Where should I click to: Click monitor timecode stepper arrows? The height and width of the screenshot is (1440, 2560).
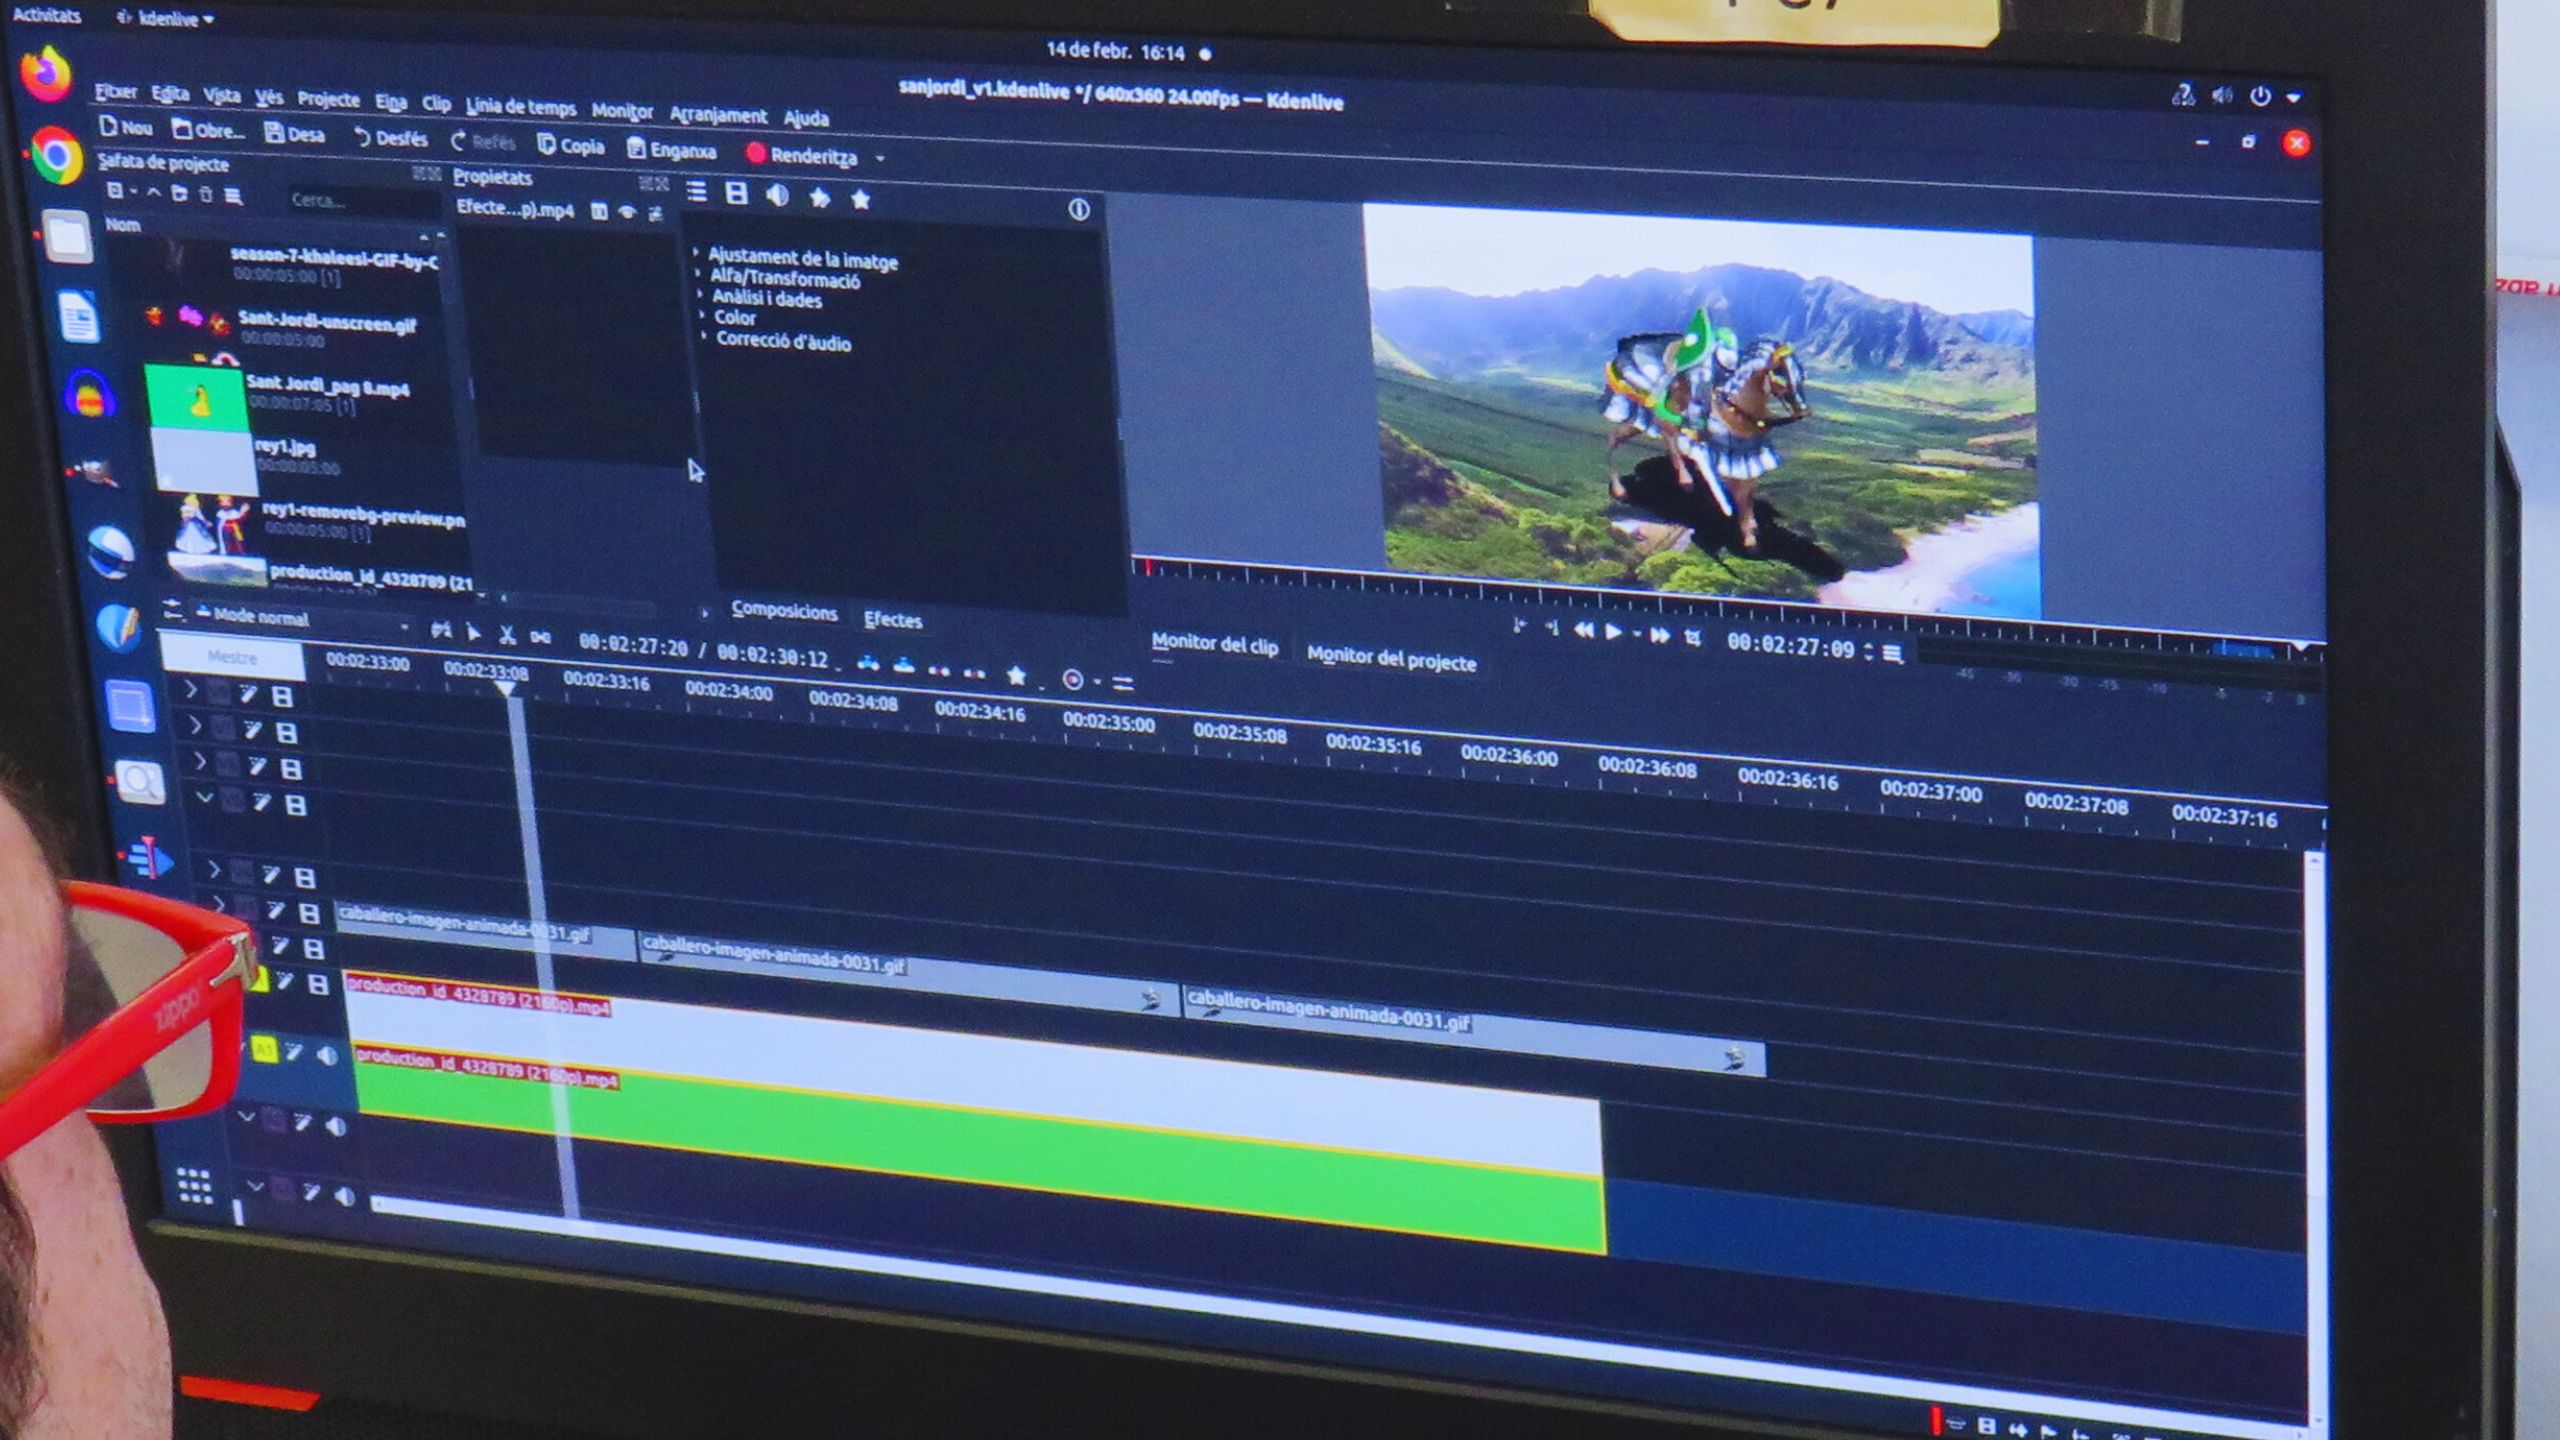(x=1868, y=651)
